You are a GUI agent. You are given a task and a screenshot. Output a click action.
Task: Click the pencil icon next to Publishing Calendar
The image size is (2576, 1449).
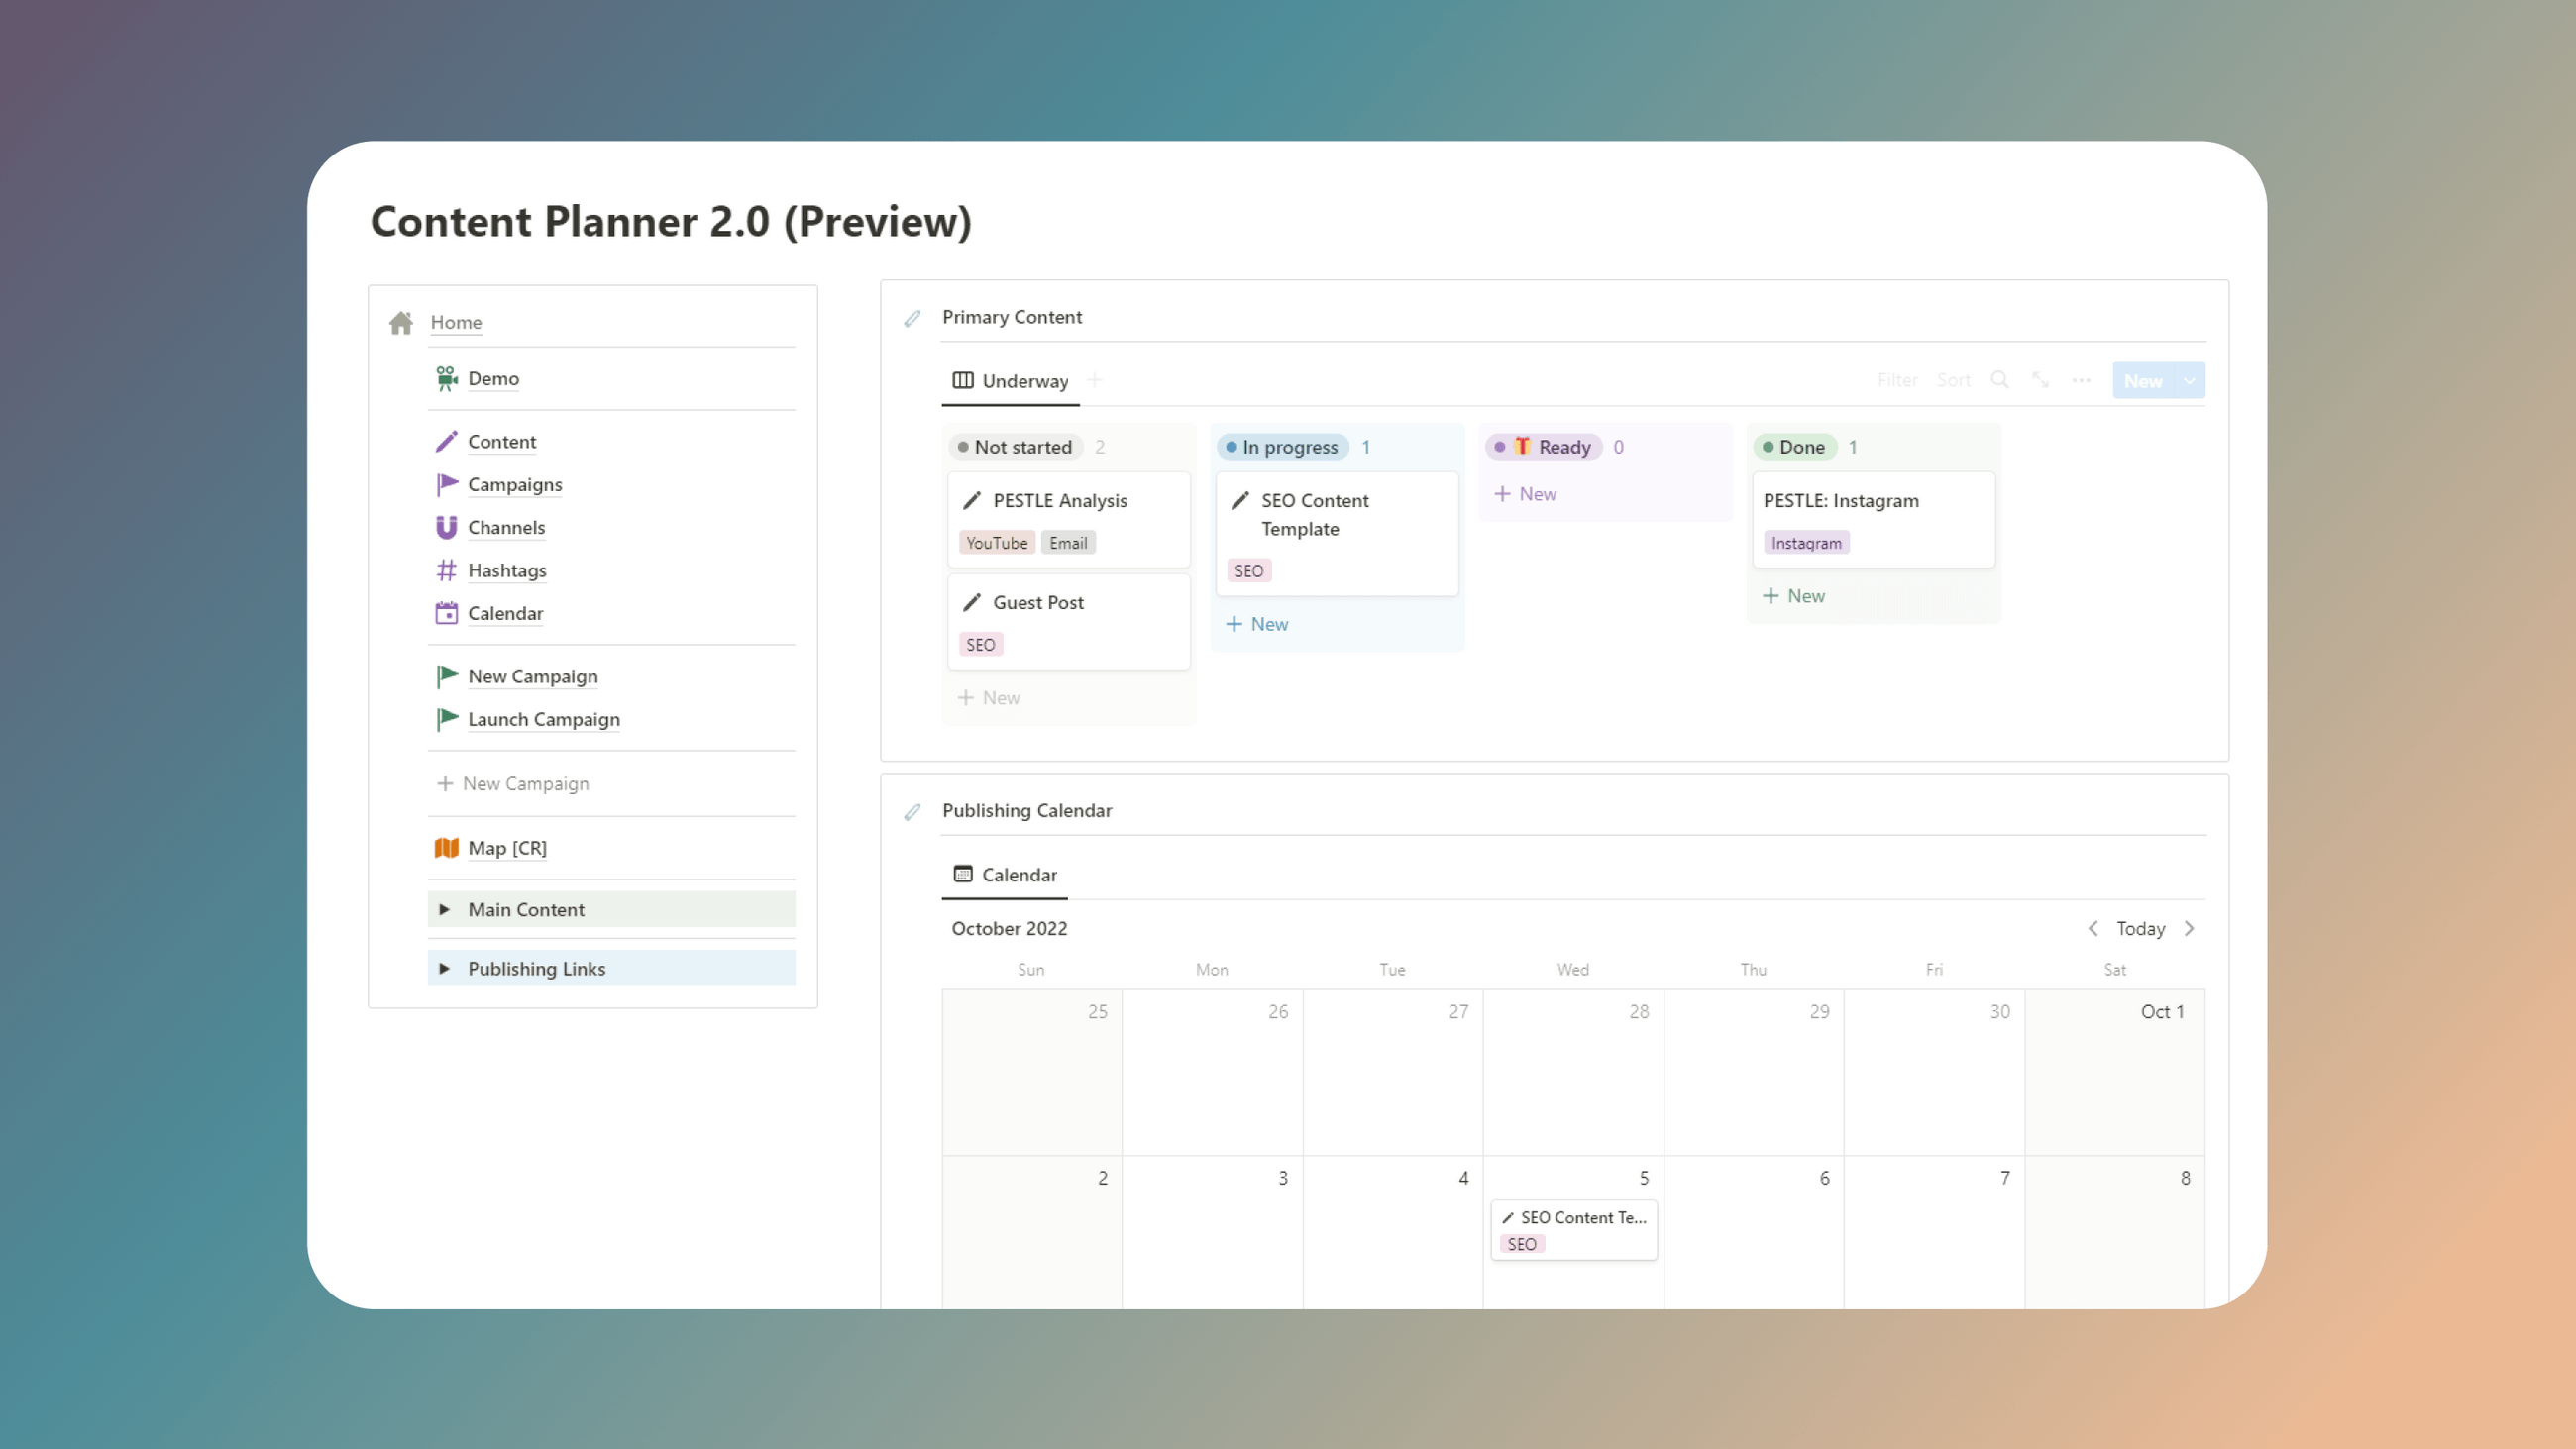[911, 812]
